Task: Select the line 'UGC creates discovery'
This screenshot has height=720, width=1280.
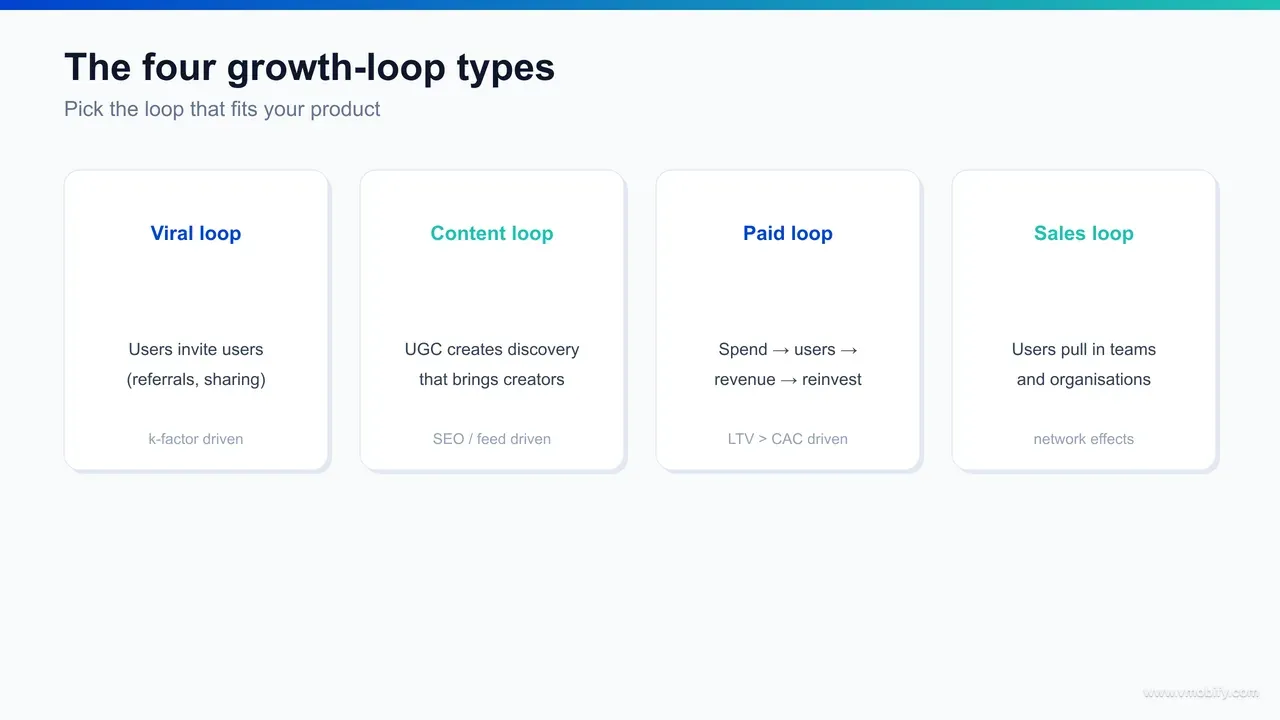Action: [x=492, y=349]
